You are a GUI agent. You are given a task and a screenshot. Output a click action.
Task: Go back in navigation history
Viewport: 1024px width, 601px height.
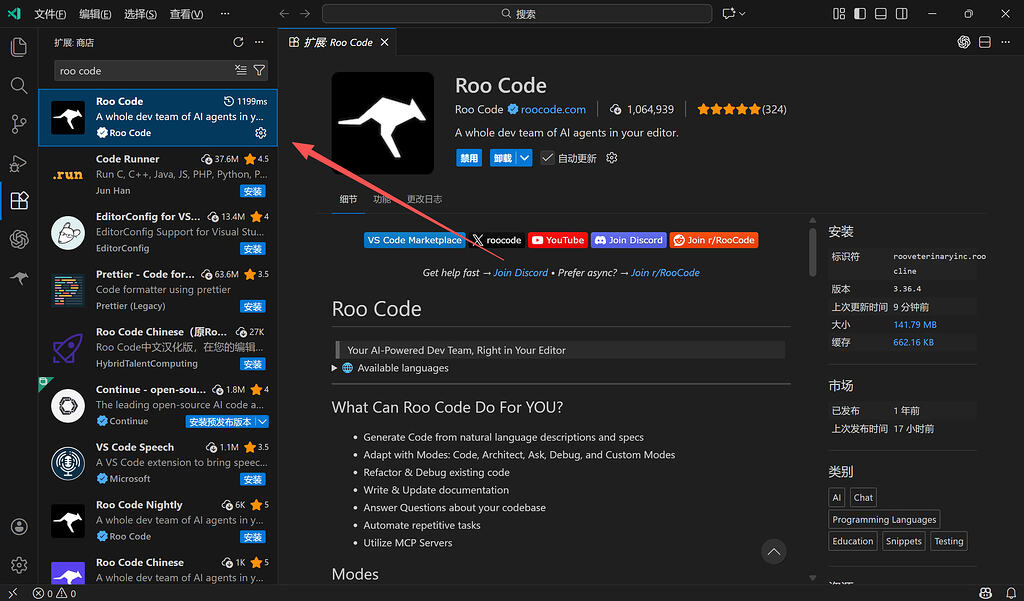[284, 14]
